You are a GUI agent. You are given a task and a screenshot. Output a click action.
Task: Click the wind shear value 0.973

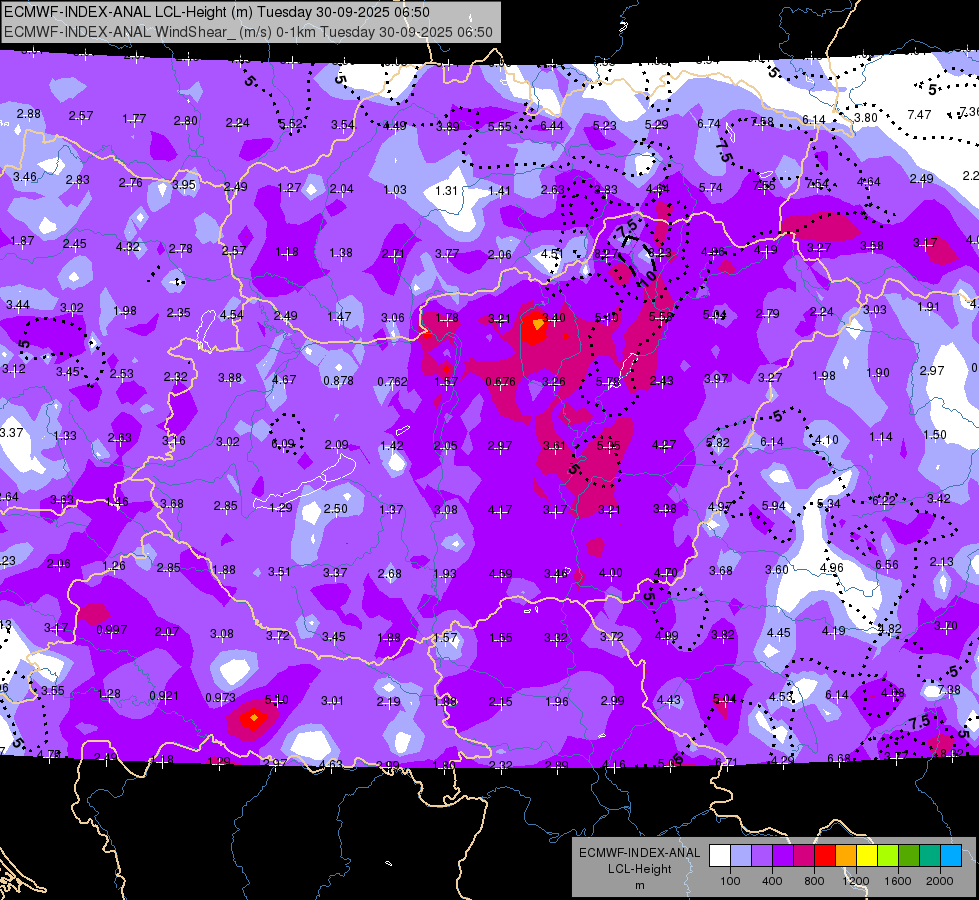point(220,697)
